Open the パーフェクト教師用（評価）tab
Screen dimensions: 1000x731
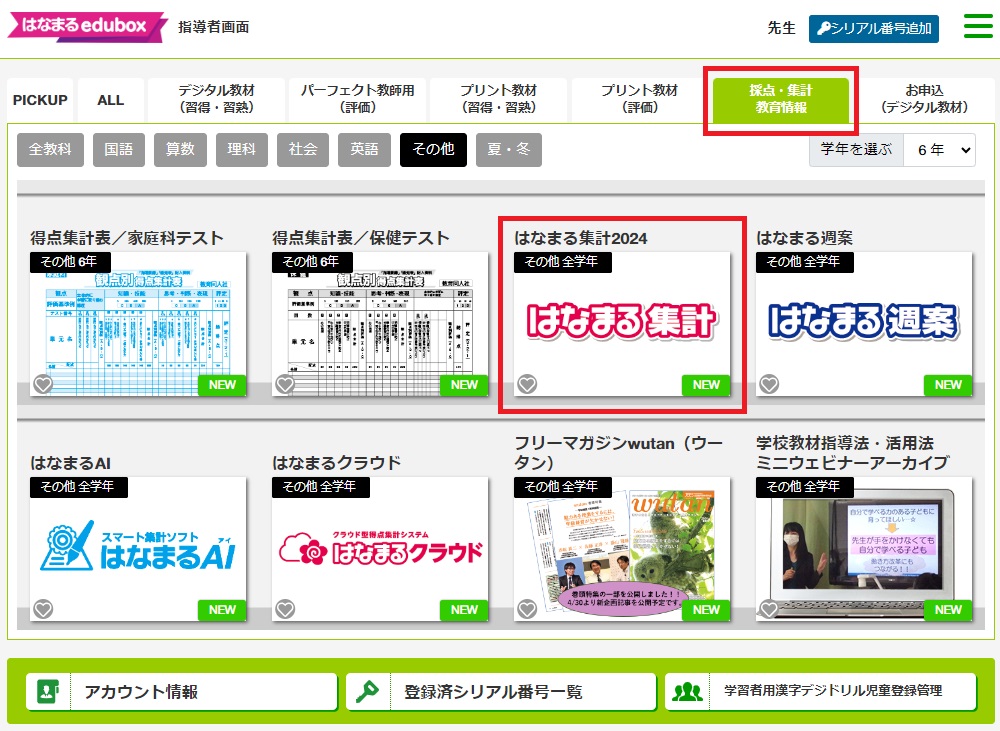click(x=357, y=100)
